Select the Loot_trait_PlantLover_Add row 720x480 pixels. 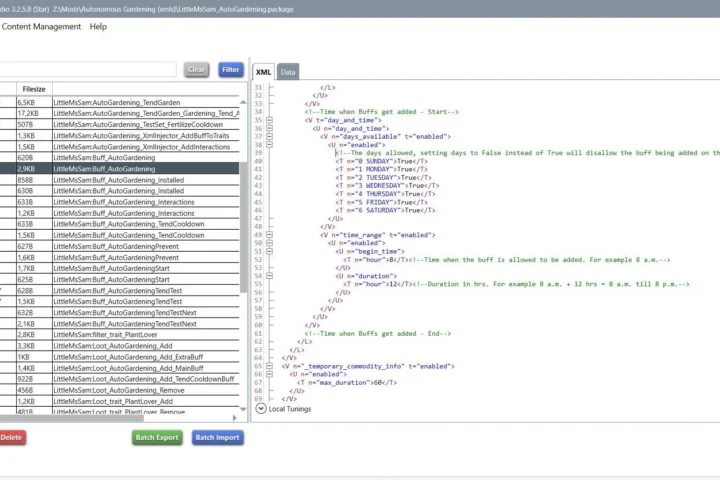119,401
